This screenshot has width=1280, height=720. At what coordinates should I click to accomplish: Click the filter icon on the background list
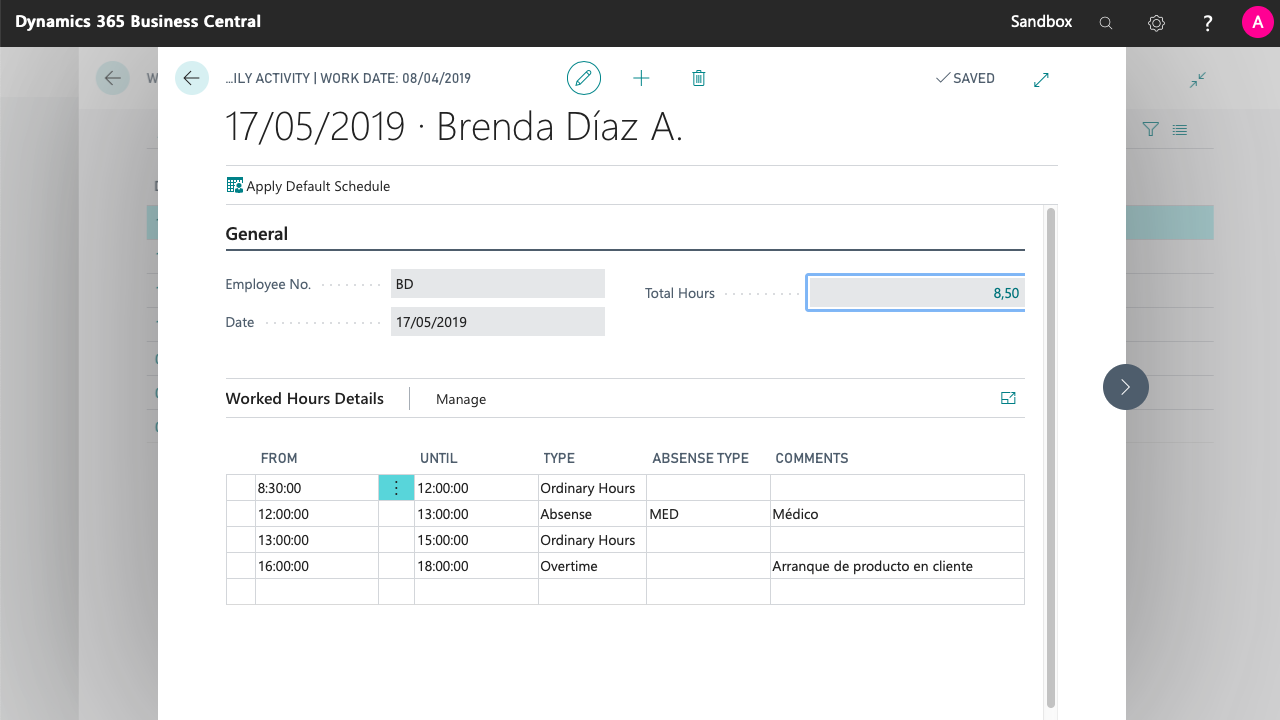(x=1150, y=129)
